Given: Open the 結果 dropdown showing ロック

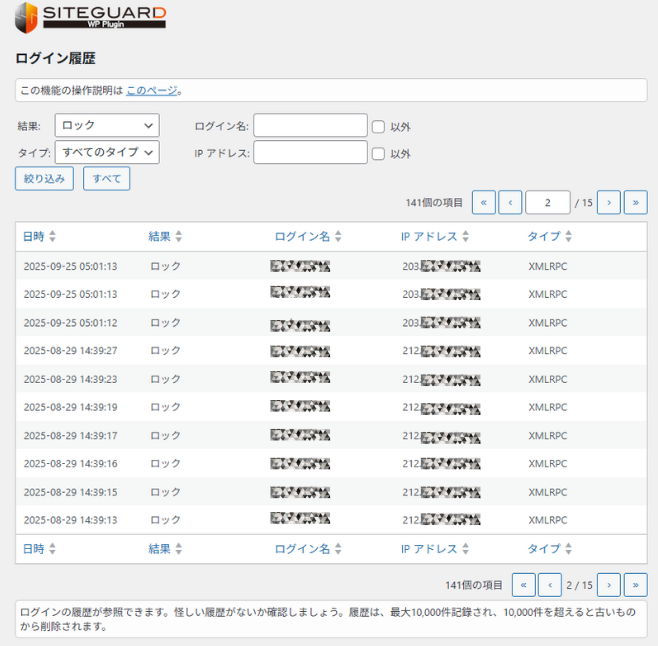Looking at the screenshot, I should tap(106, 125).
